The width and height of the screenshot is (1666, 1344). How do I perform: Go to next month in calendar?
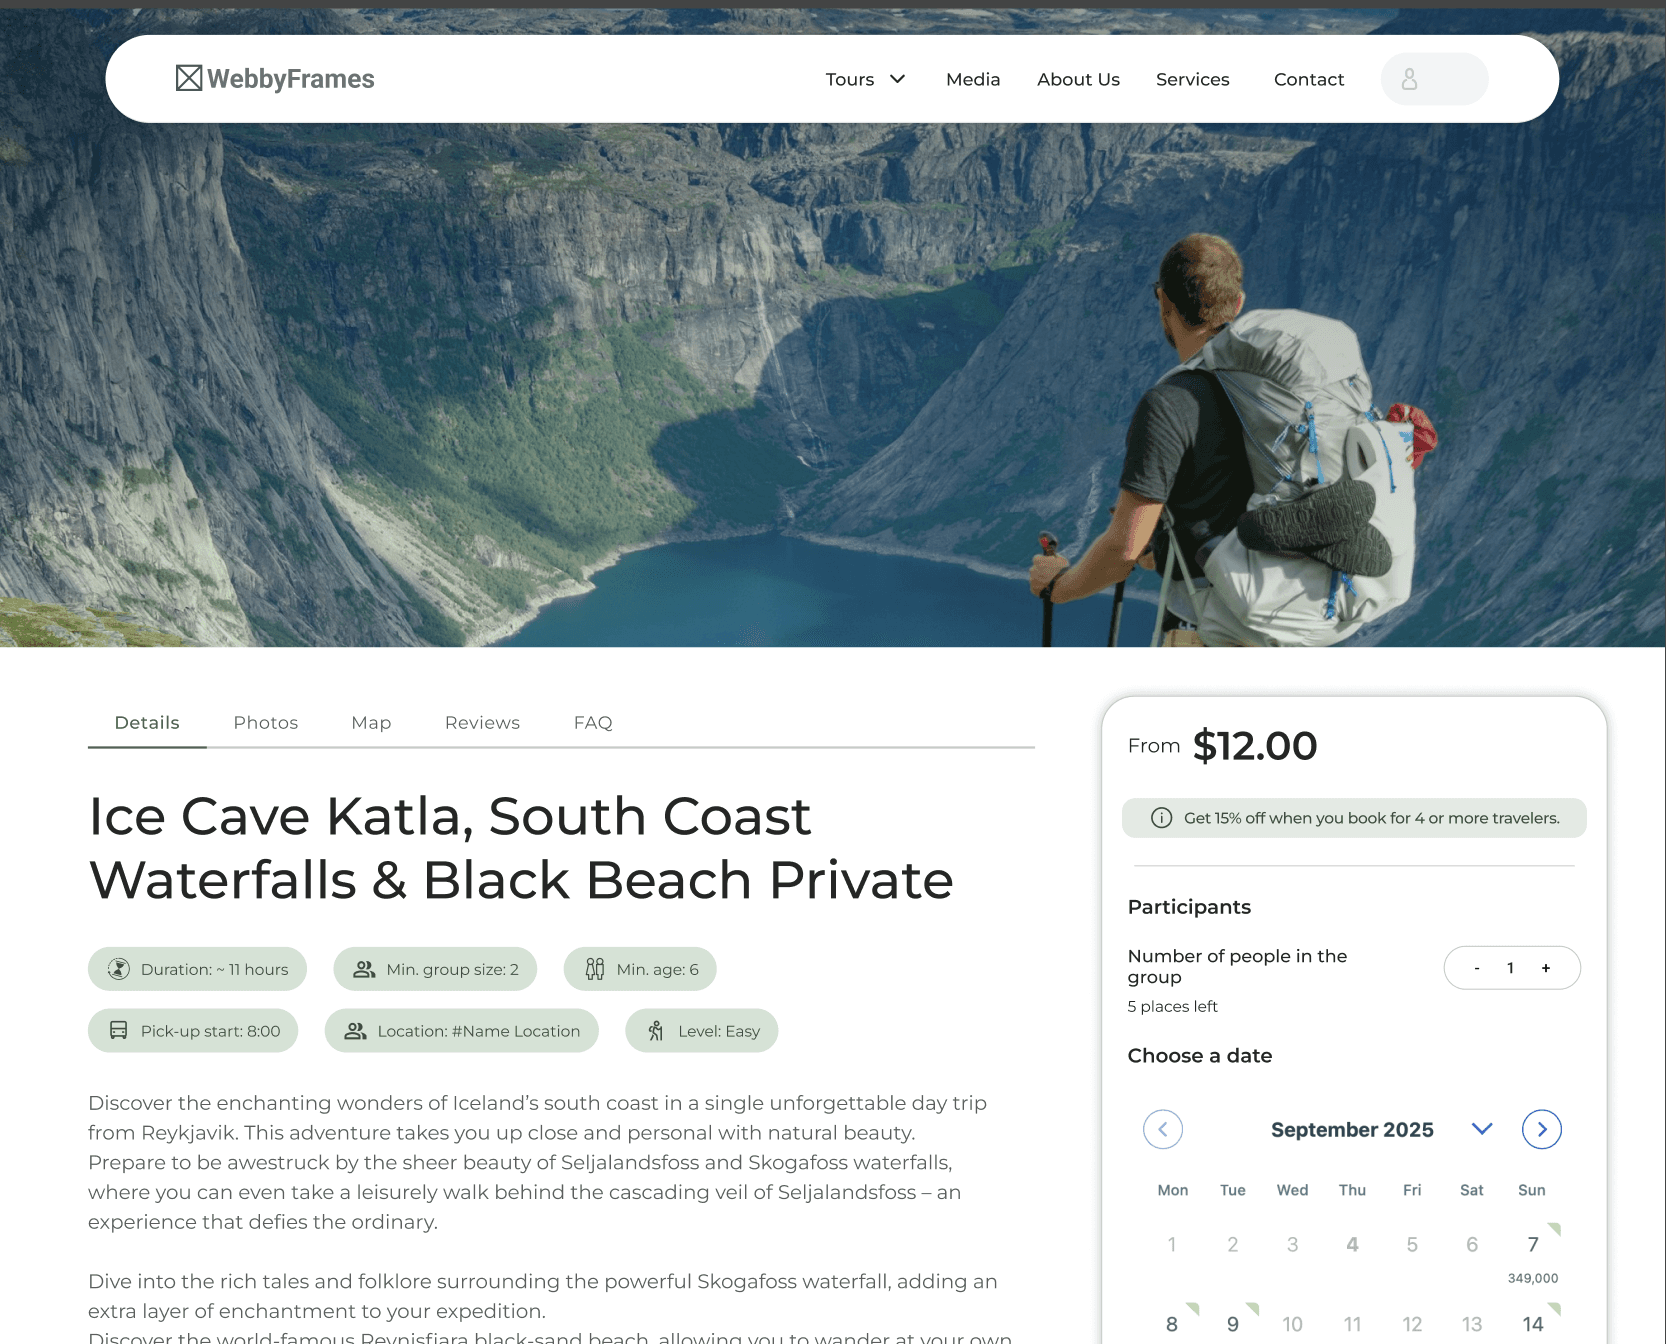[1542, 1129]
